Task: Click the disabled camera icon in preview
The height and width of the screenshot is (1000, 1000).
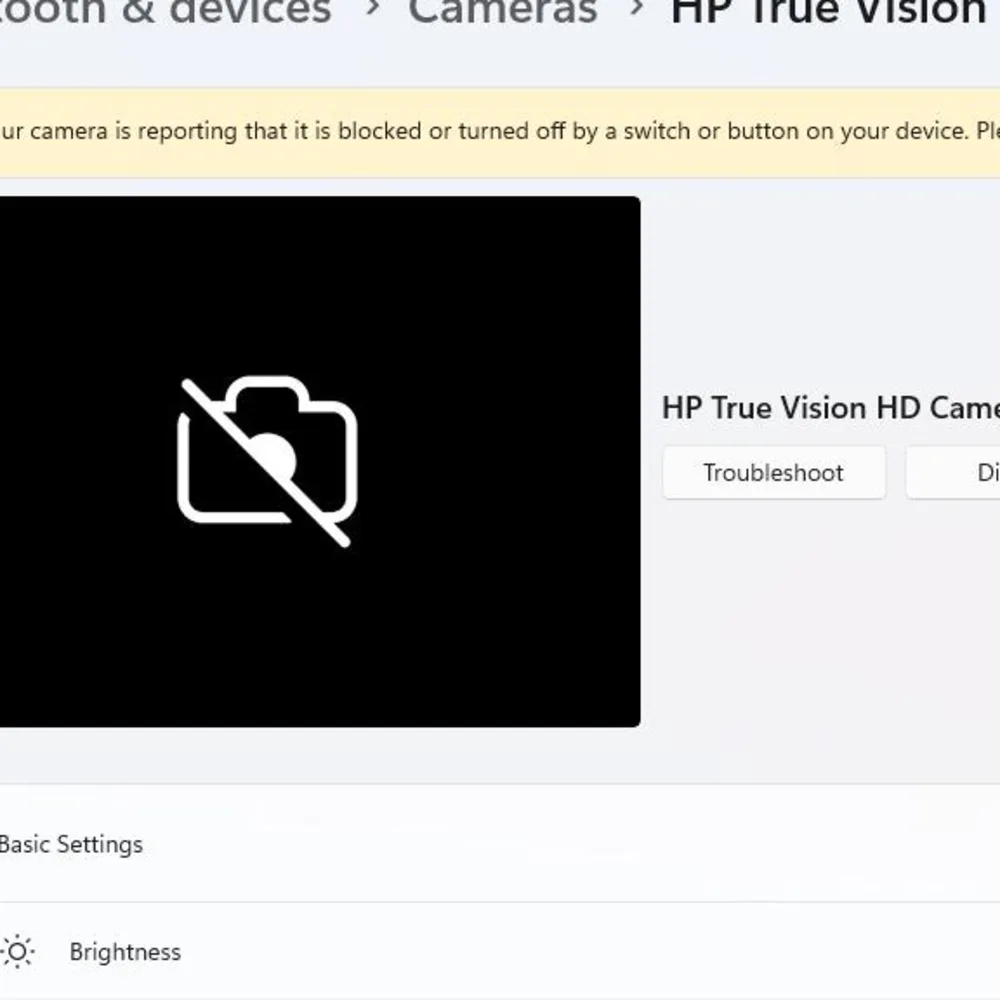Action: pos(267,461)
